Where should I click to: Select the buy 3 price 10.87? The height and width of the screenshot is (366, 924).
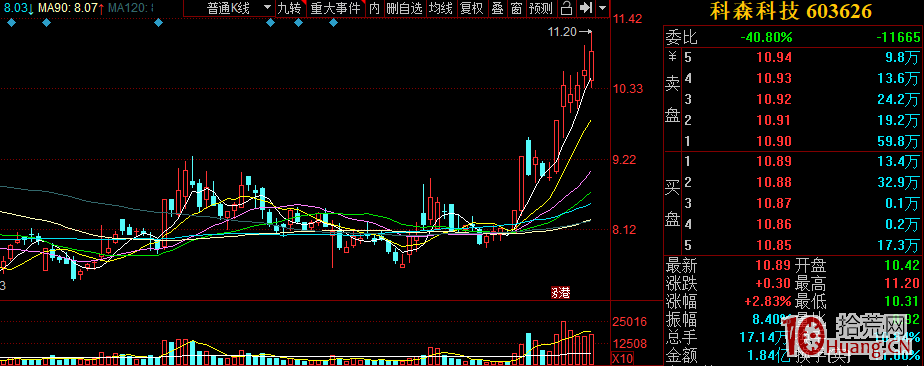point(774,204)
